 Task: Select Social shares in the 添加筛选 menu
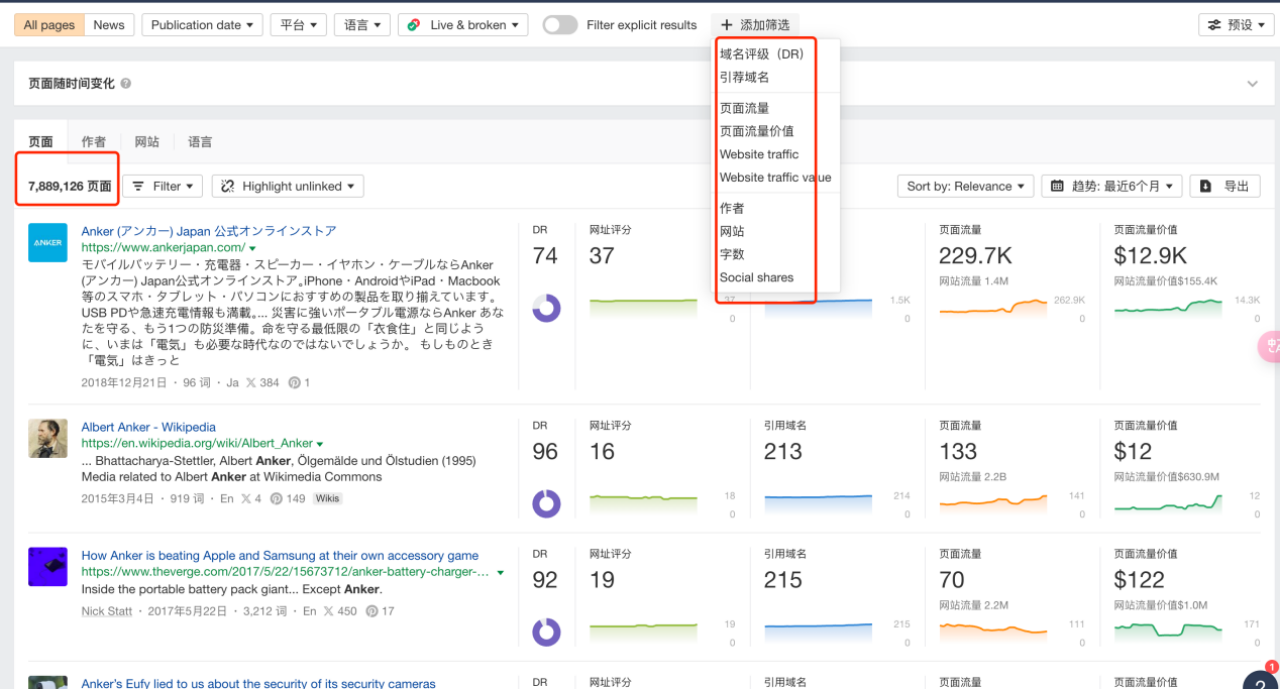[755, 278]
